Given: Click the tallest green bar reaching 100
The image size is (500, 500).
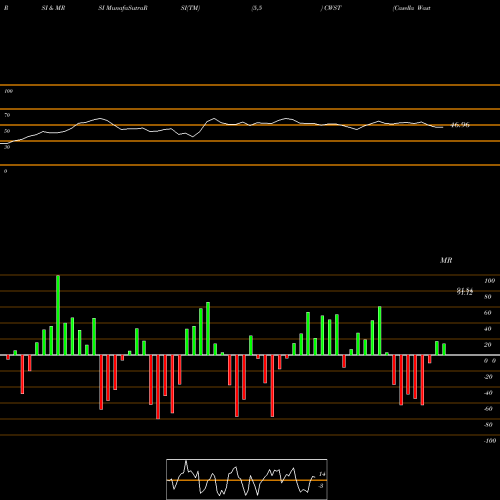Looking at the screenshot, I should coord(58,315).
